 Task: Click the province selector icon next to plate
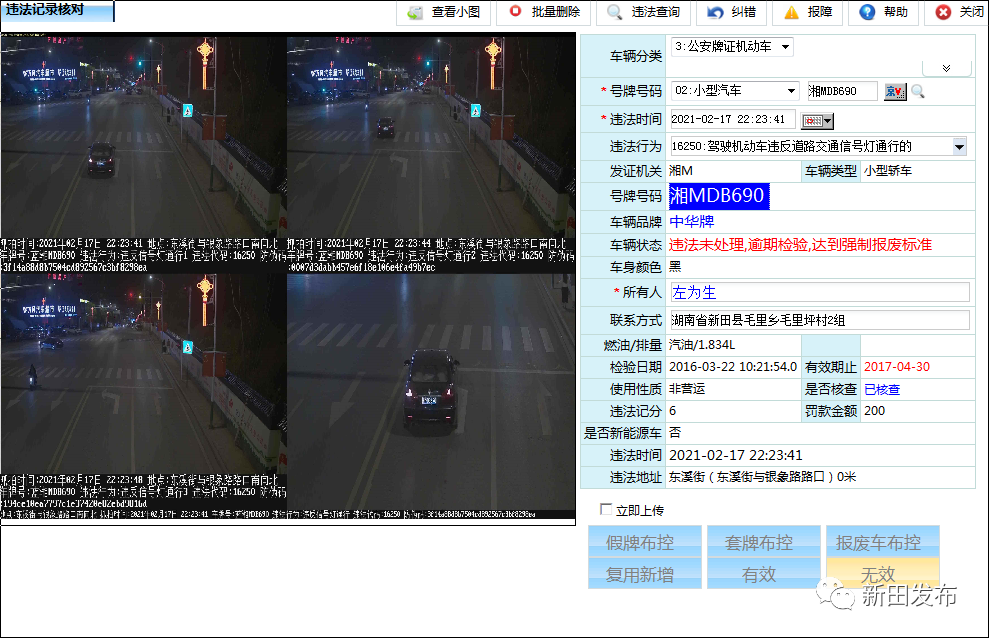click(894, 91)
